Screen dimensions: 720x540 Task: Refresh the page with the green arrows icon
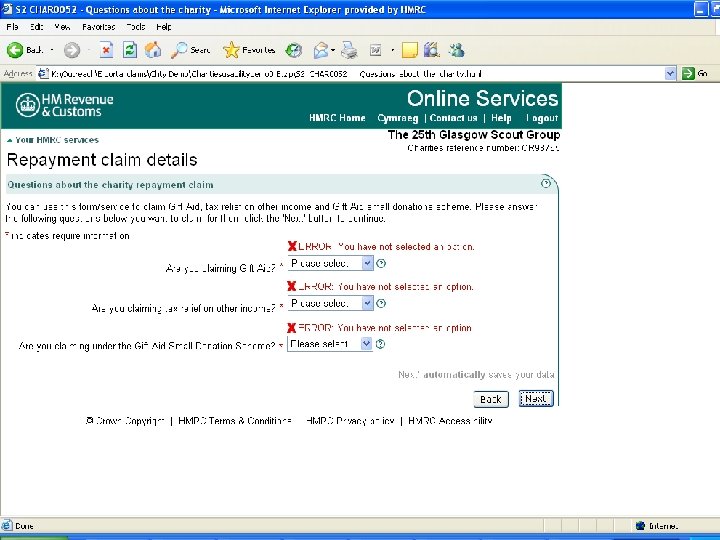pyautogui.click(x=130, y=50)
